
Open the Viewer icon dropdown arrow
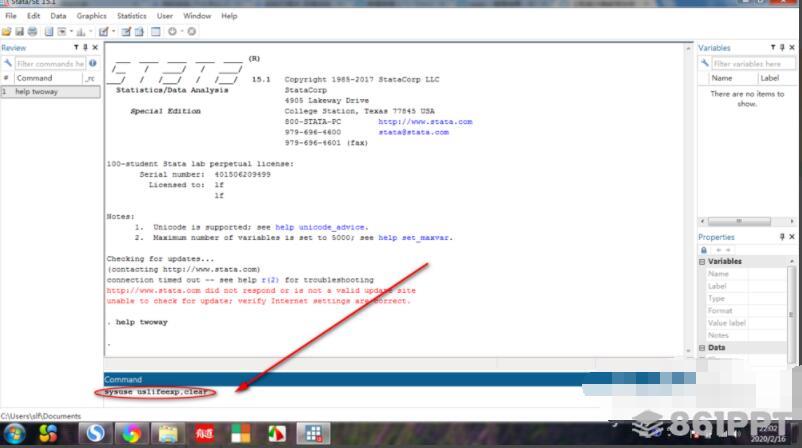[71, 31]
